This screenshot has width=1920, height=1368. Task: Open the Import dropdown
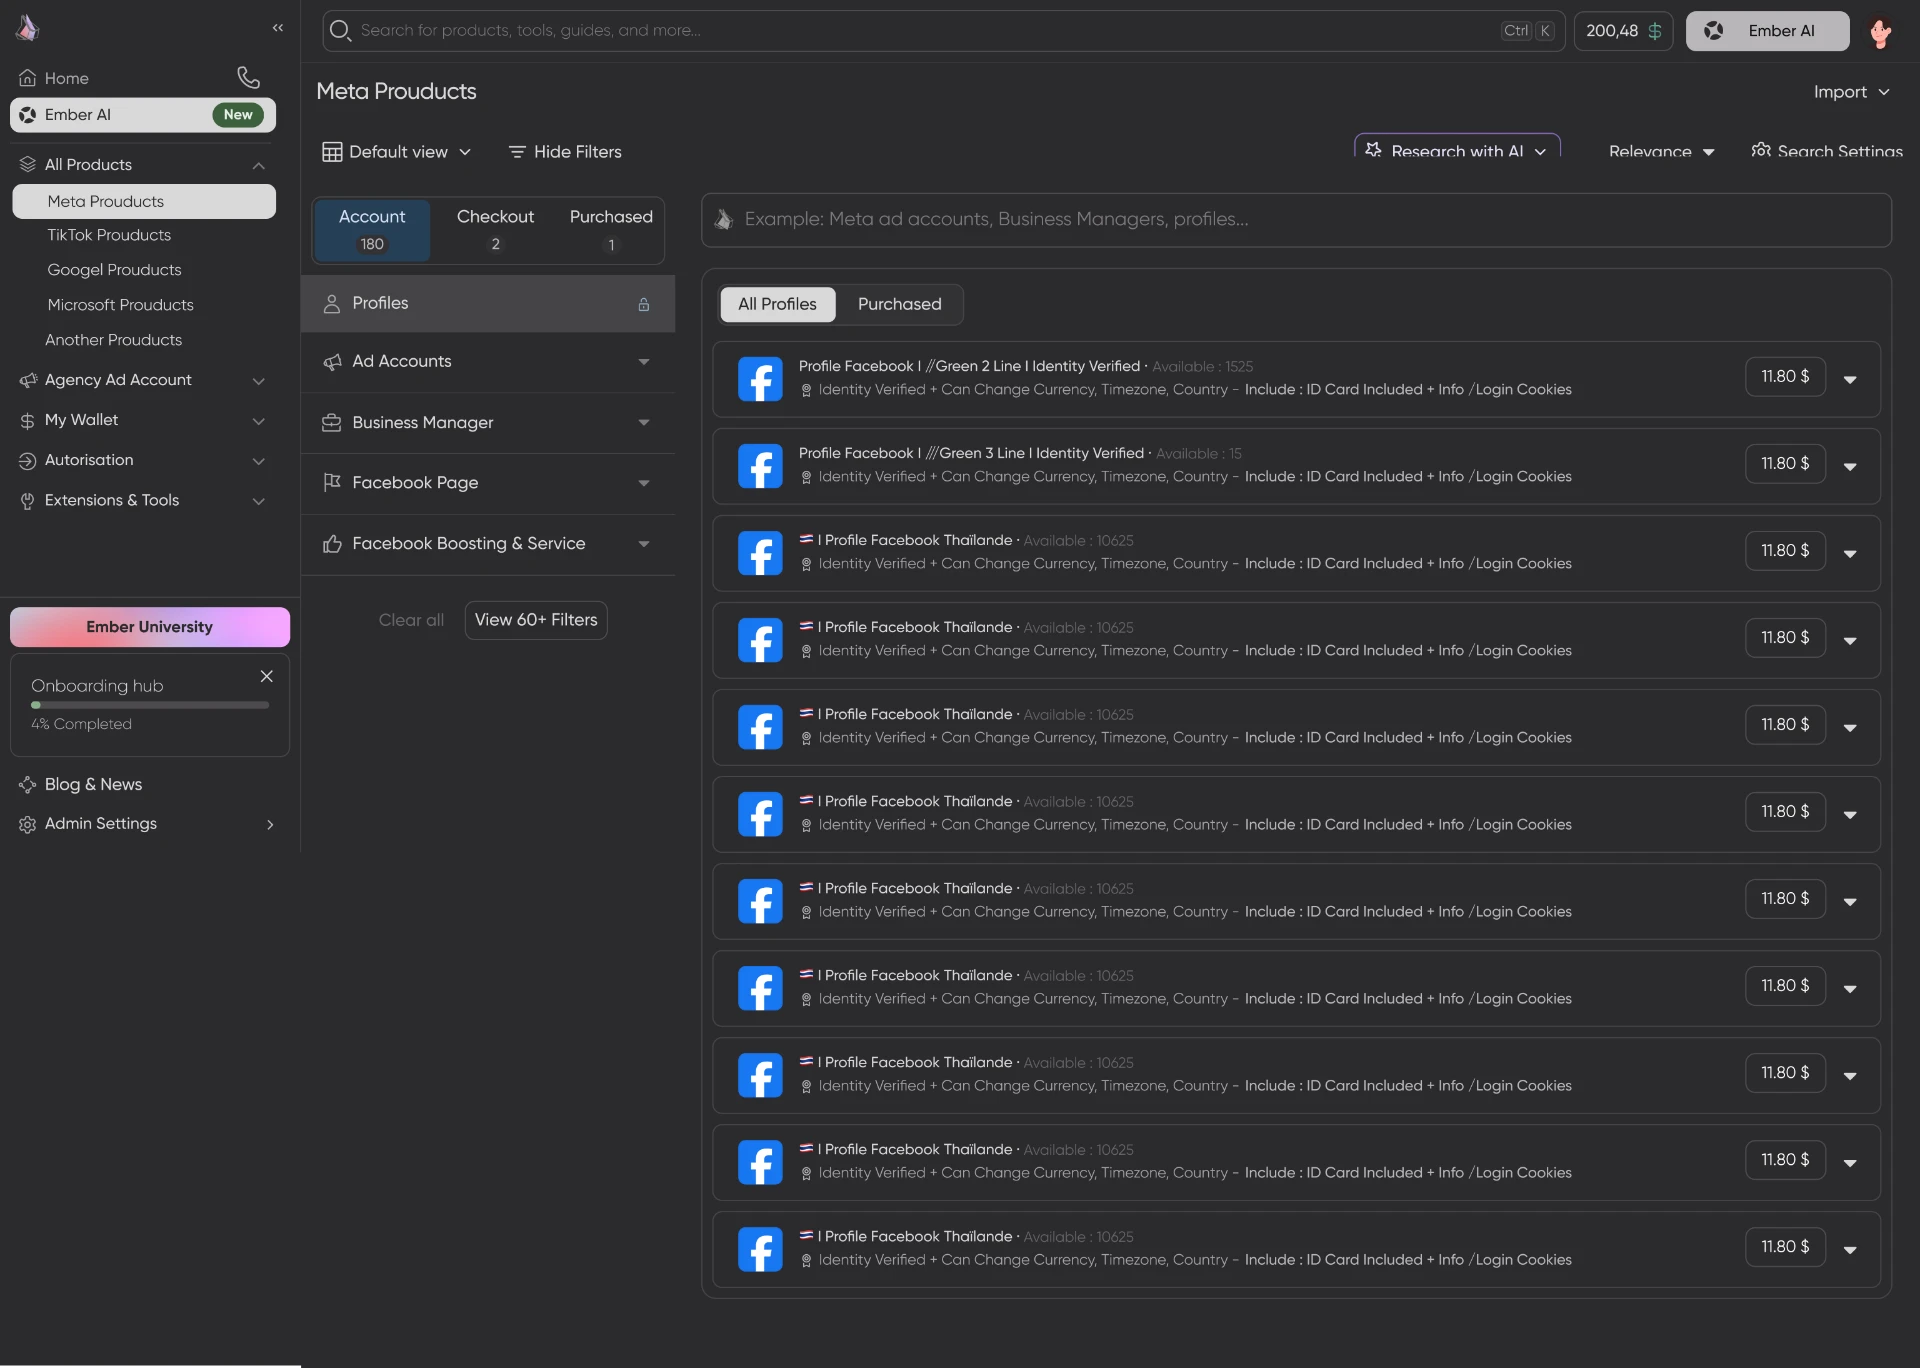[x=1852, y=92]
